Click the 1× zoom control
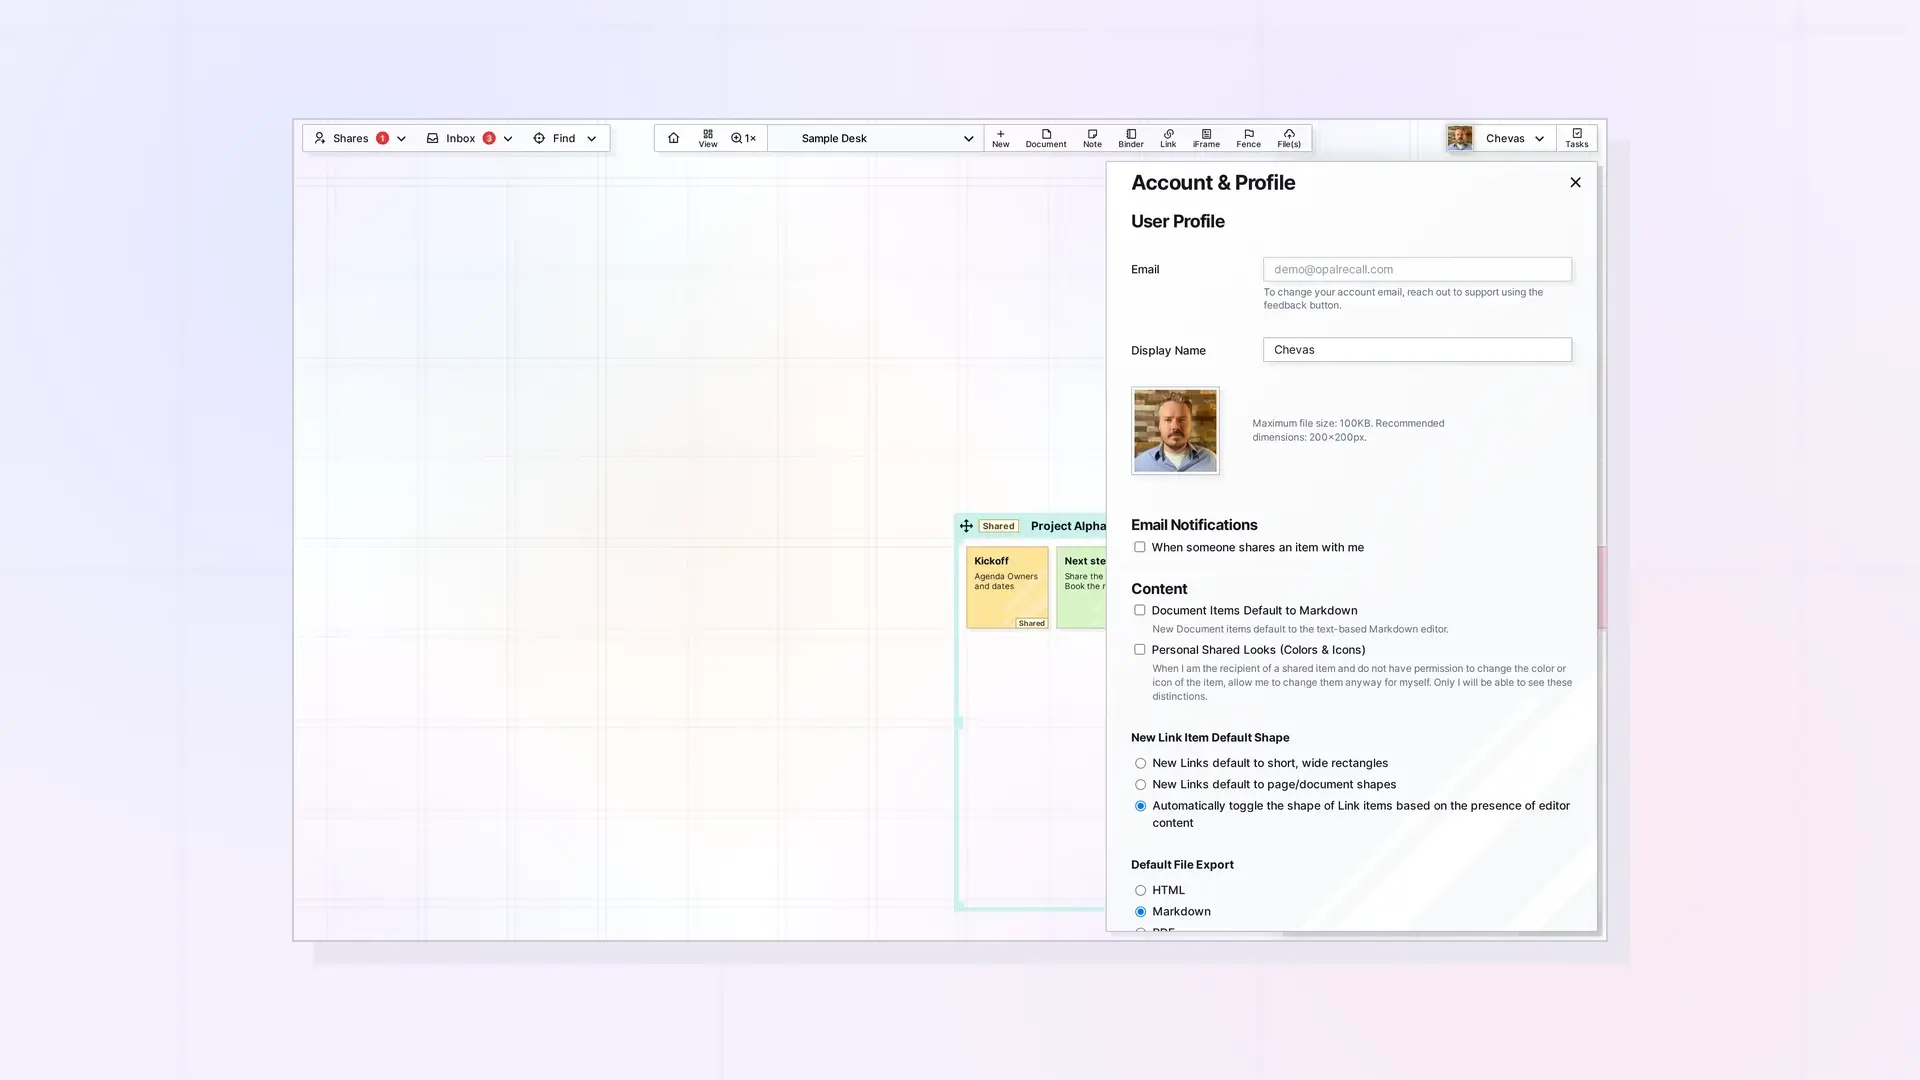1920x1080 pixels. [743, 138]
